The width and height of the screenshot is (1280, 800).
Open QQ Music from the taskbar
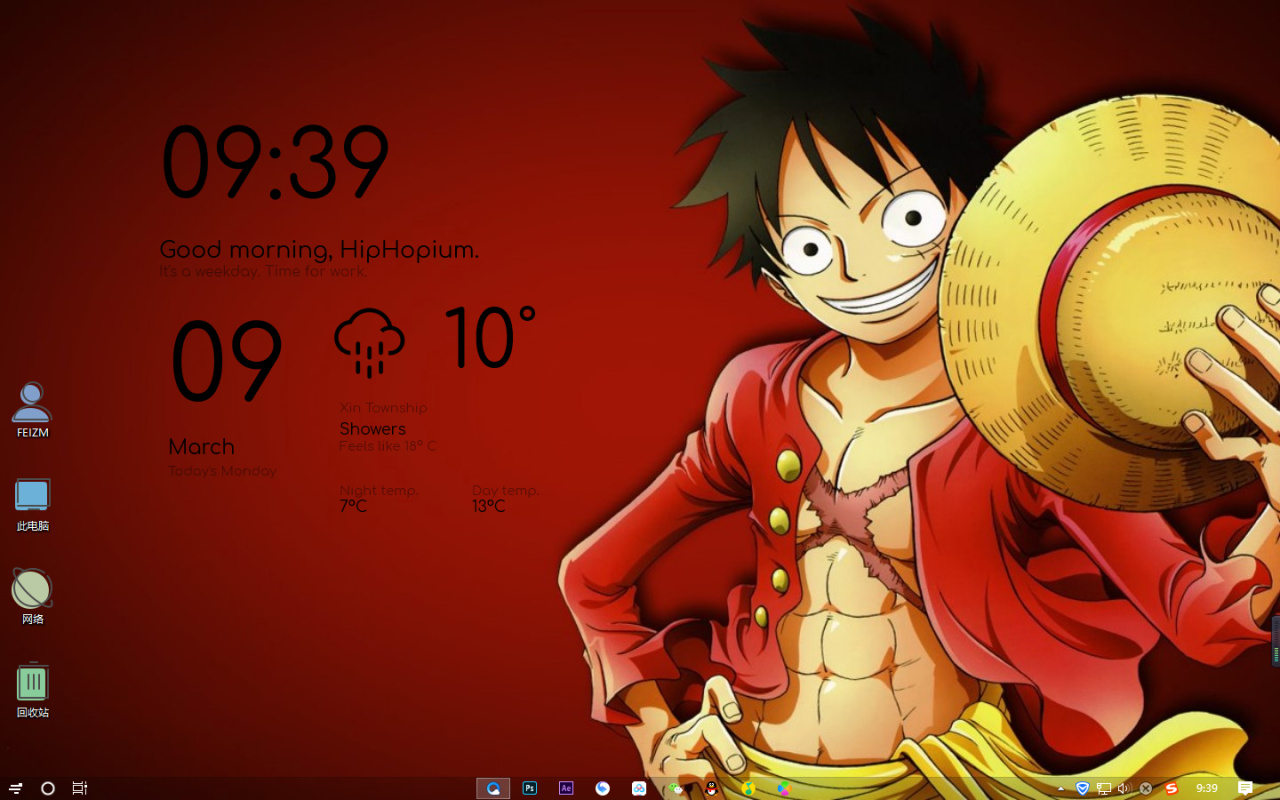(748, 788)
